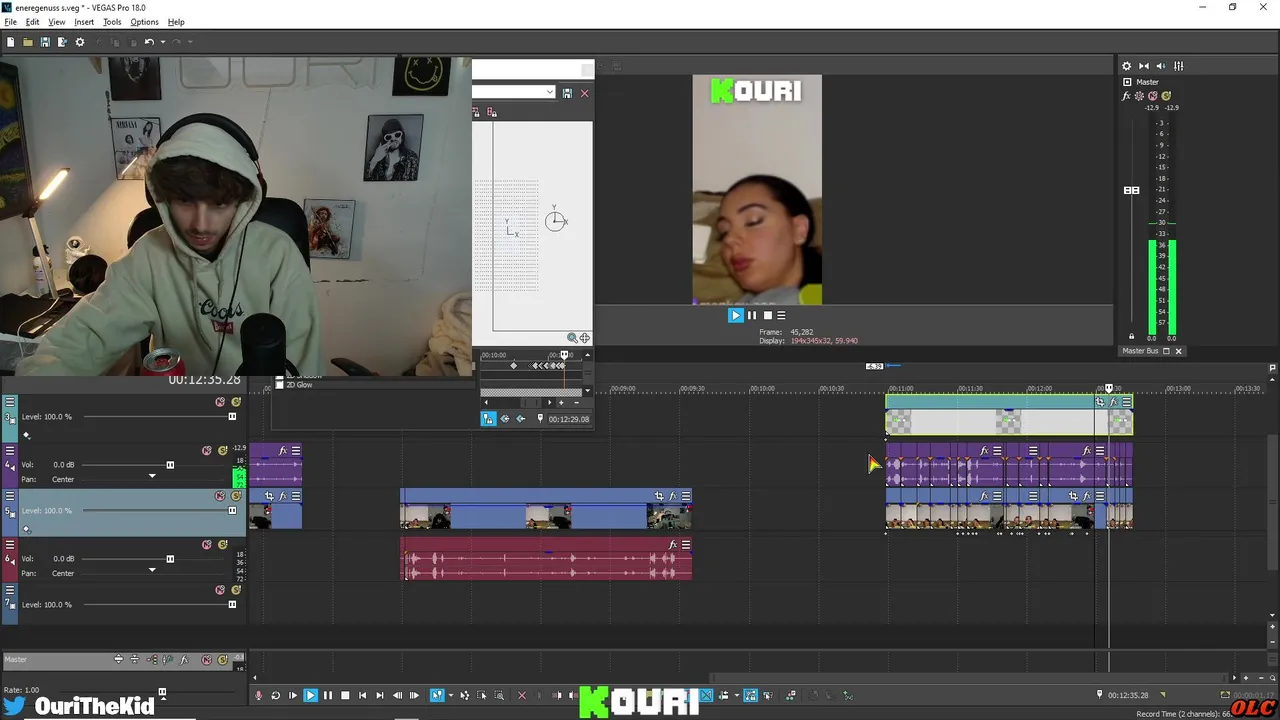Click Master Bus panel undock window icon
Screen dimensions: 1280x720
point(1166,351)
